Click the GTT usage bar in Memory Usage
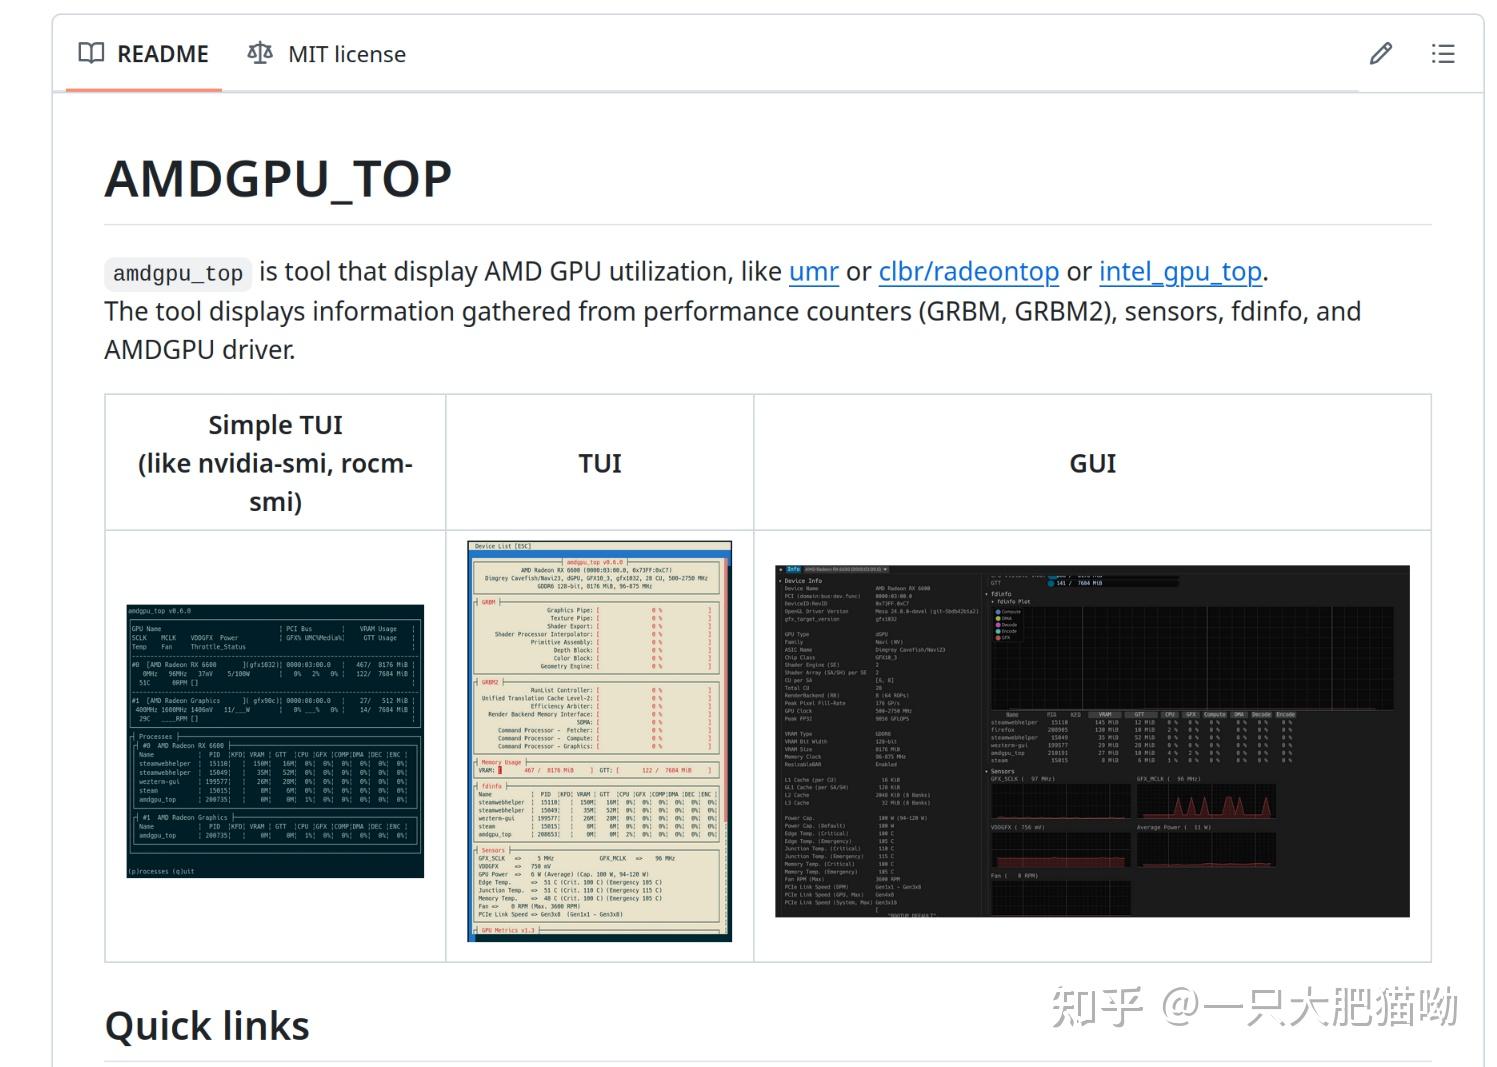 pyautogui.click(x=663, y=771)
